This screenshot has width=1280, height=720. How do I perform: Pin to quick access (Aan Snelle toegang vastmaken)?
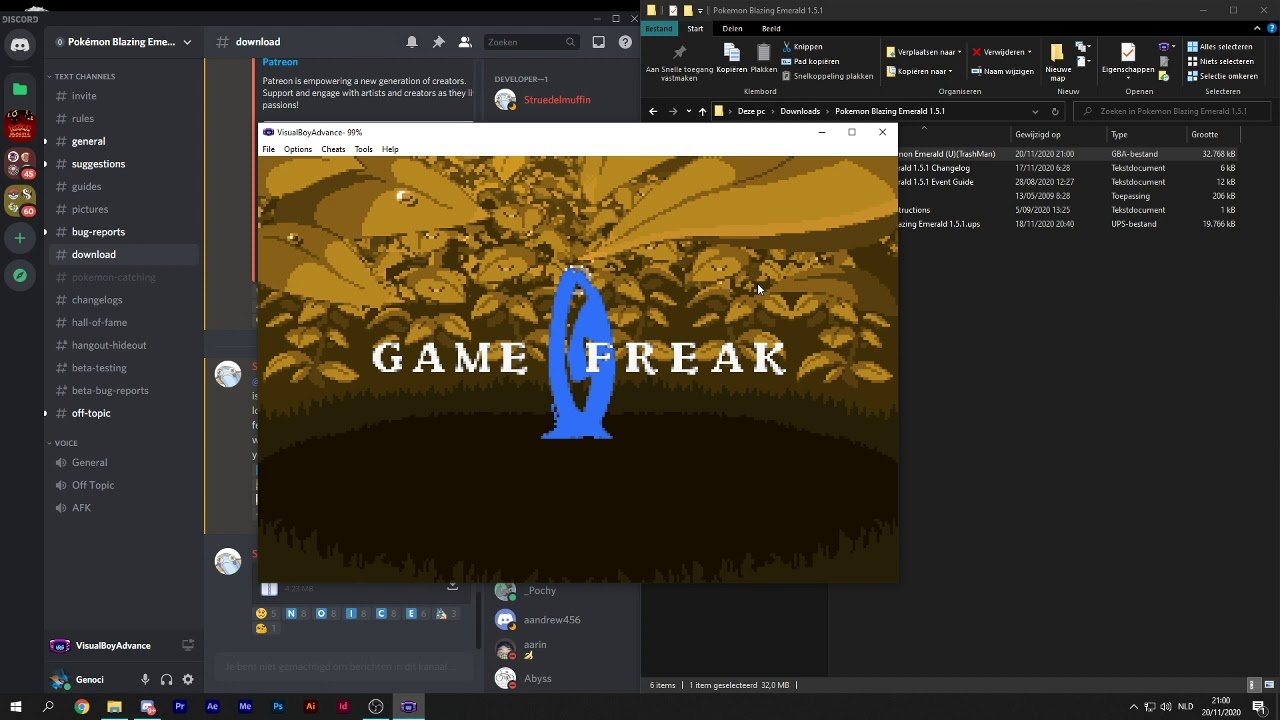point(680,62)
